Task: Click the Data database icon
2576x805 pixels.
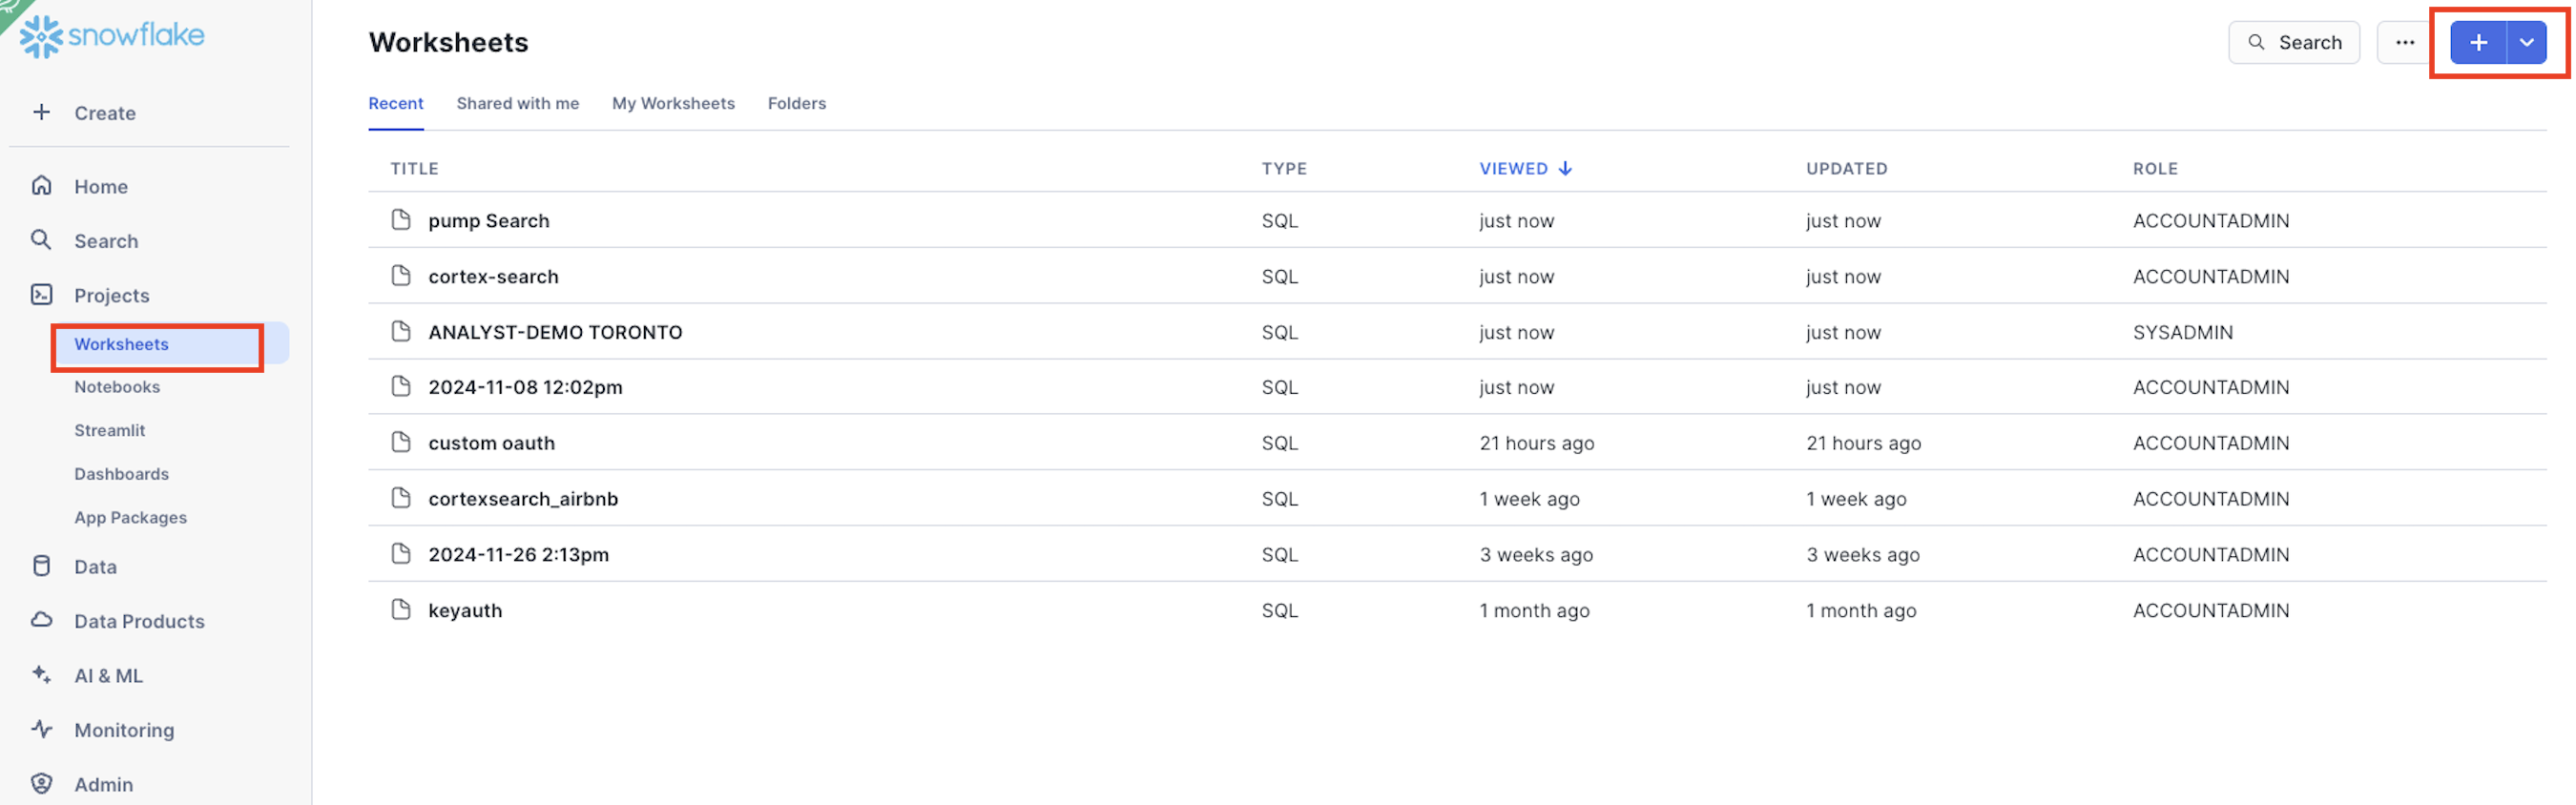Action: (41, 566)
